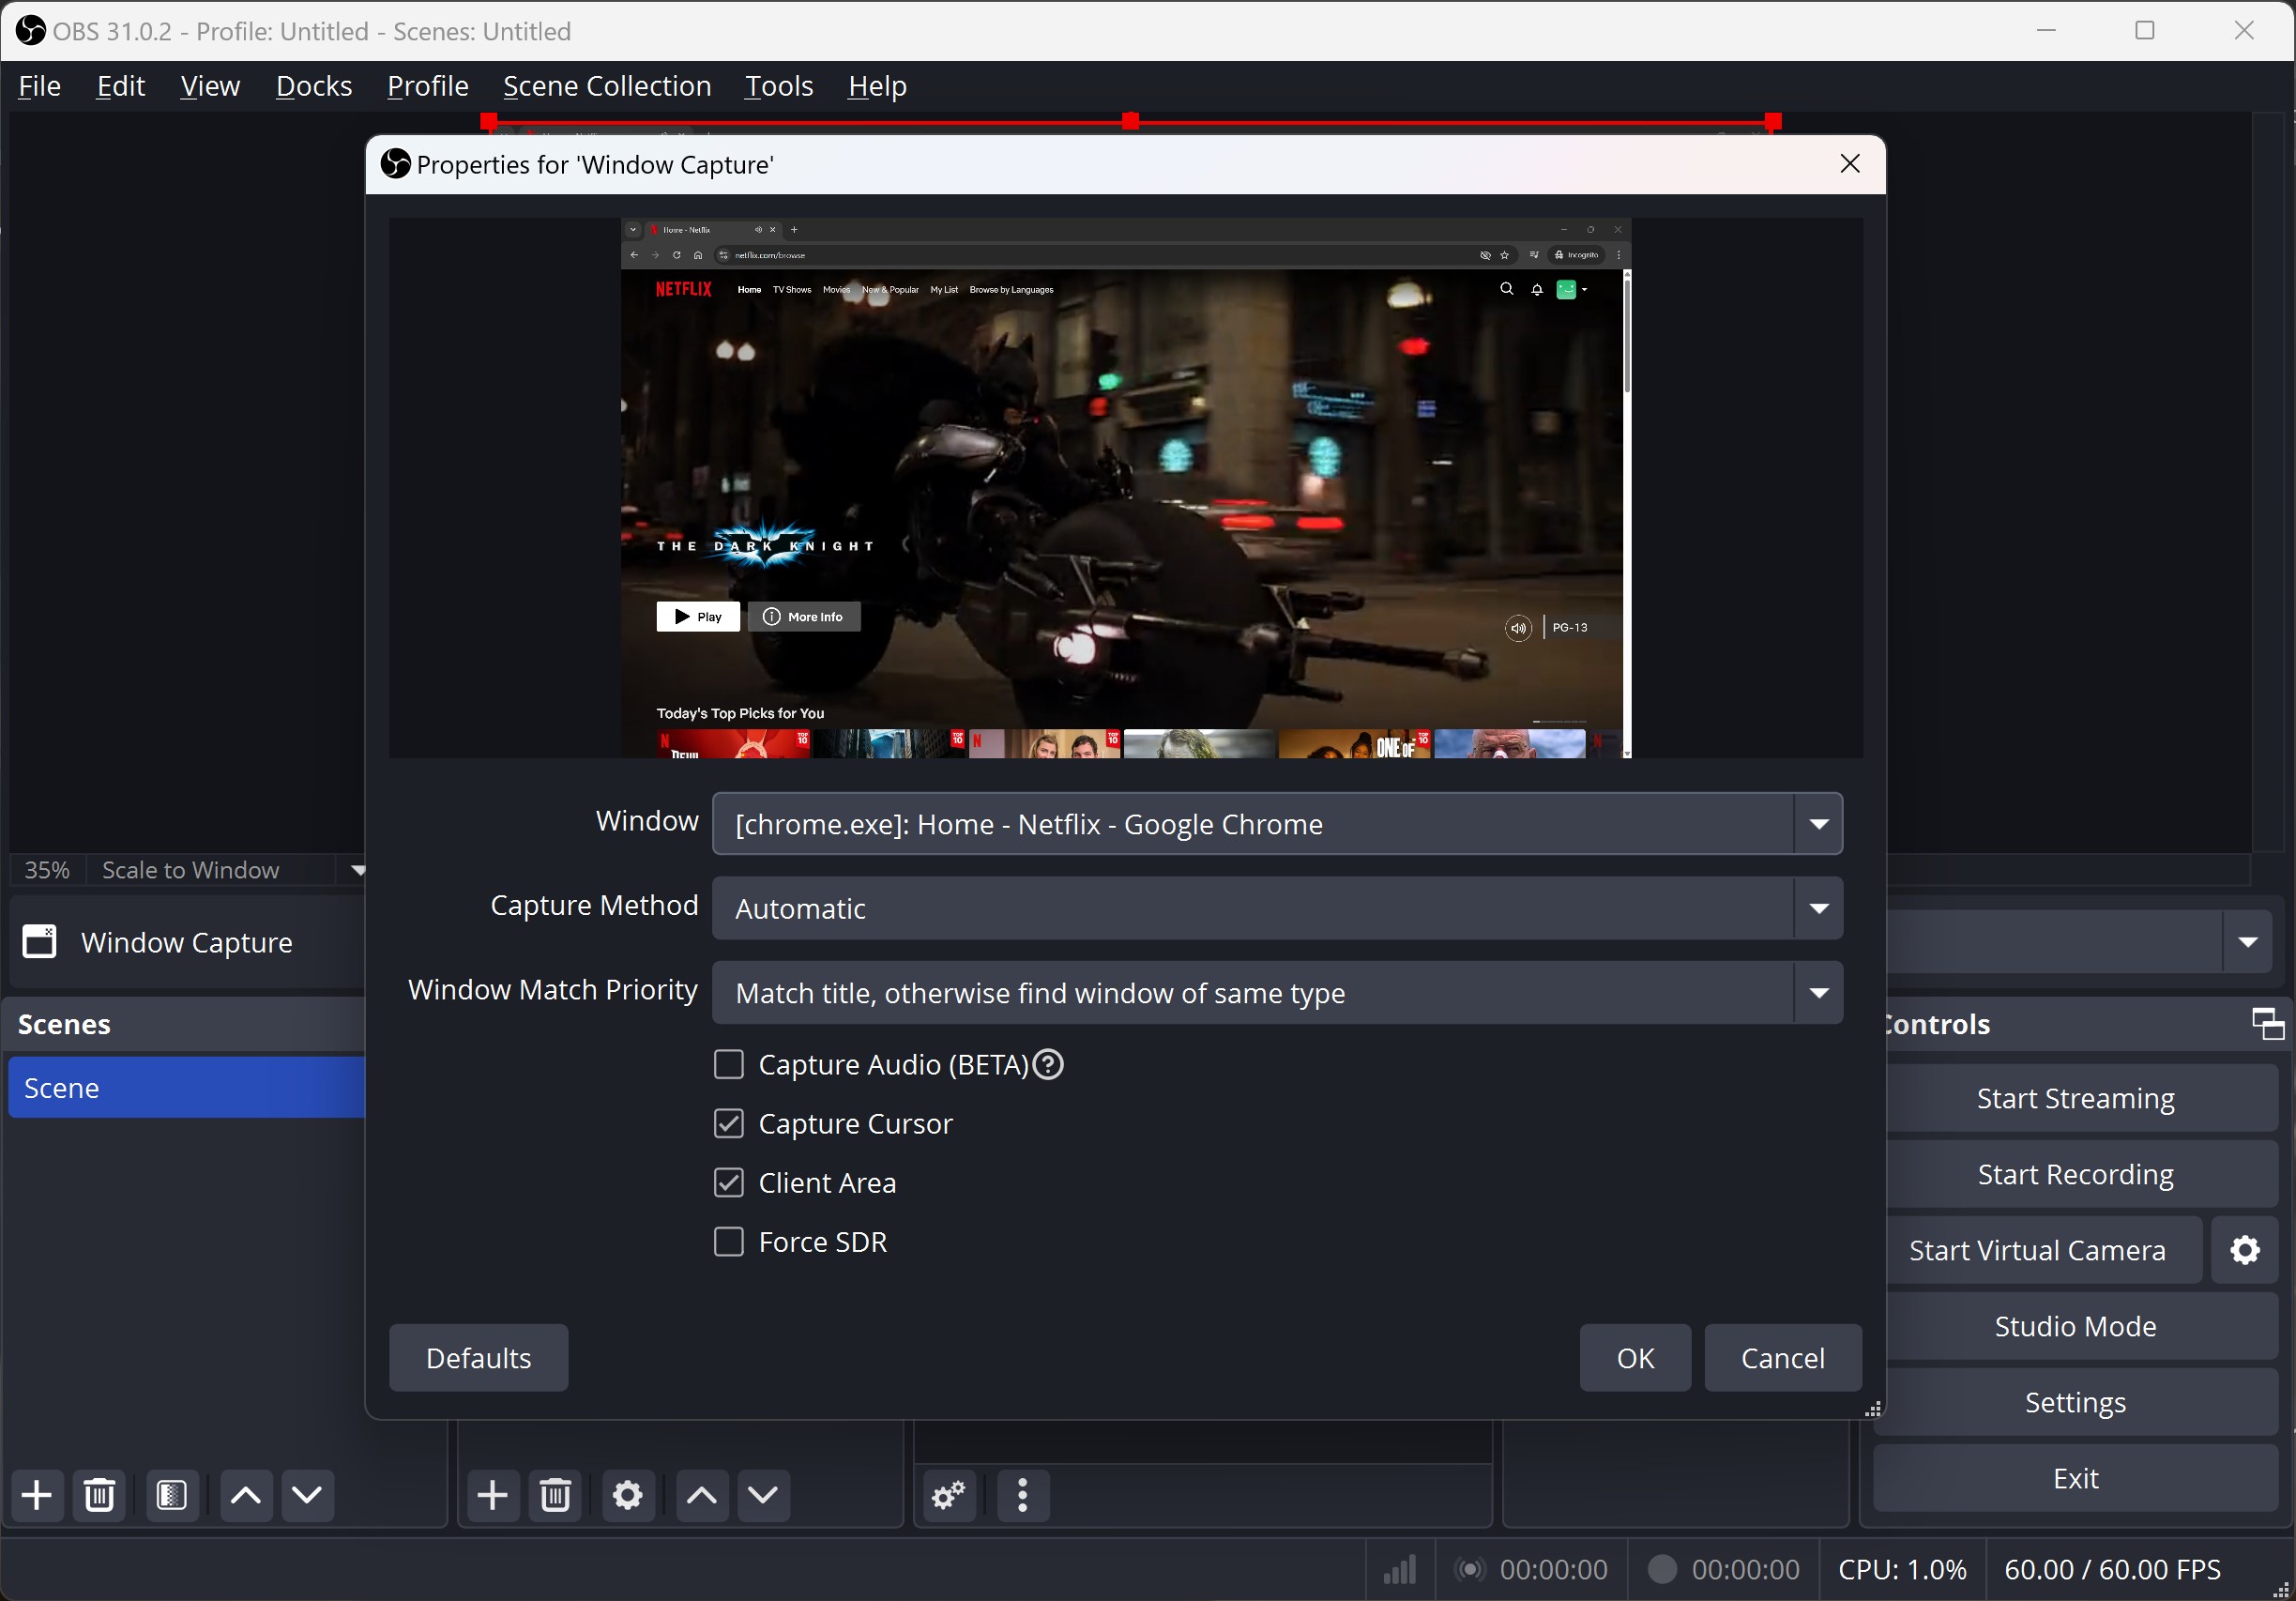The height and width of the screenshot is (1601, 2296).
Task: Open advanced audio properties gears icon
Action: pyautogui.click(x=949, y=1495)
